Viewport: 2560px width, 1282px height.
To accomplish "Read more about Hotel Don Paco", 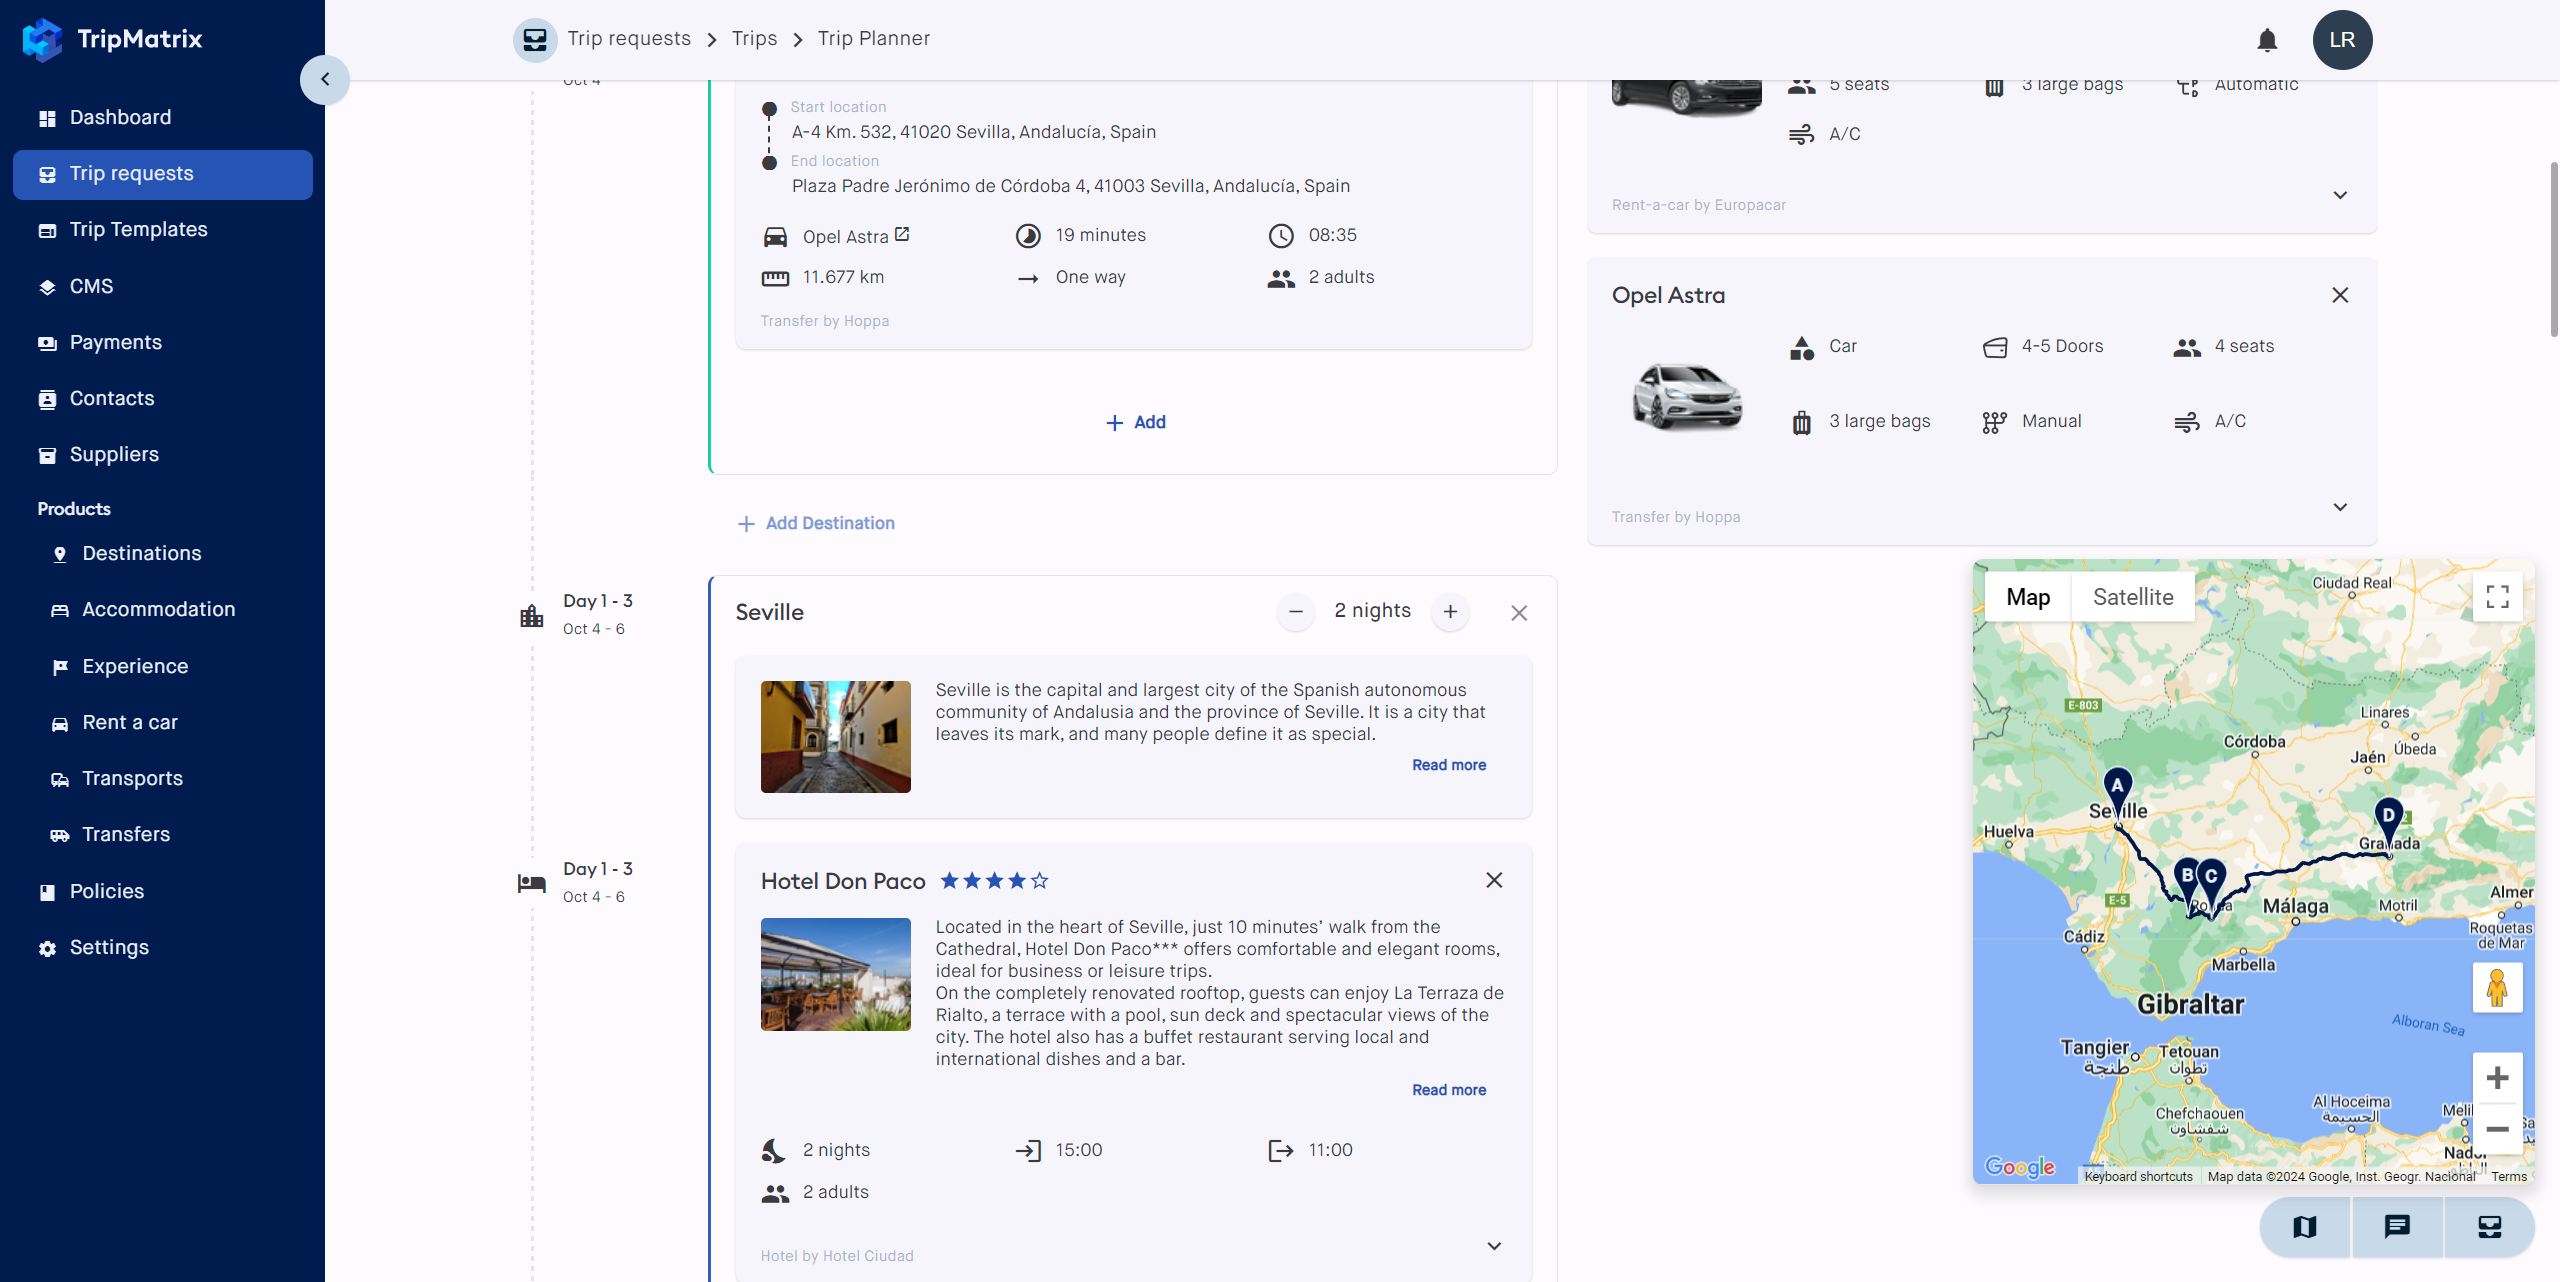I will (1448, 1090).
